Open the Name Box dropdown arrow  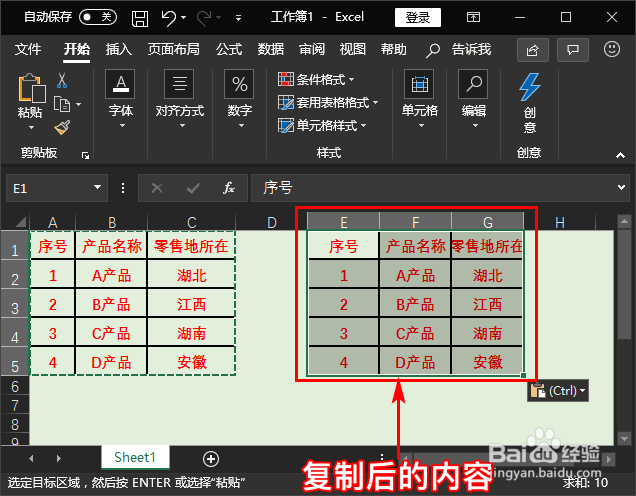[x=97, y=187]
